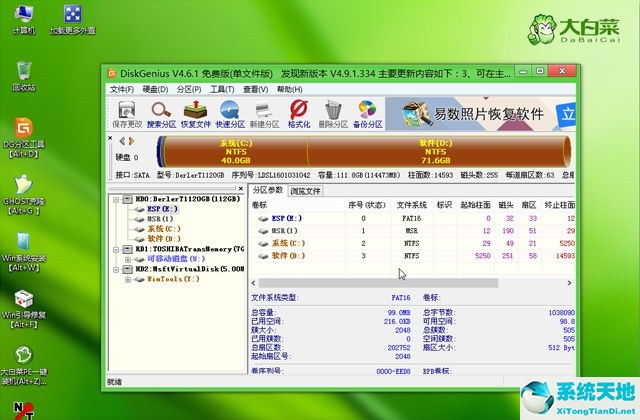Viewport: 640px width, 420px height.
Task: Click the 文件系统 column header
Action: (411, 205)
